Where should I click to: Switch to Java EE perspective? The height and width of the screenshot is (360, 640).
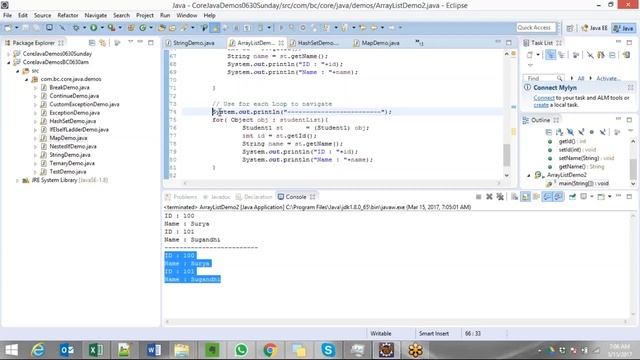(x=594, y=28)
